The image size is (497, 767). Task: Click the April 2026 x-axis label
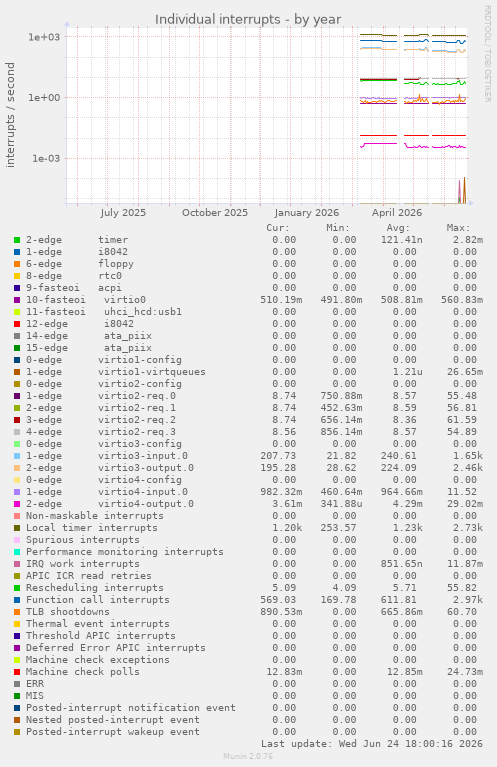[x=397, y=213]
